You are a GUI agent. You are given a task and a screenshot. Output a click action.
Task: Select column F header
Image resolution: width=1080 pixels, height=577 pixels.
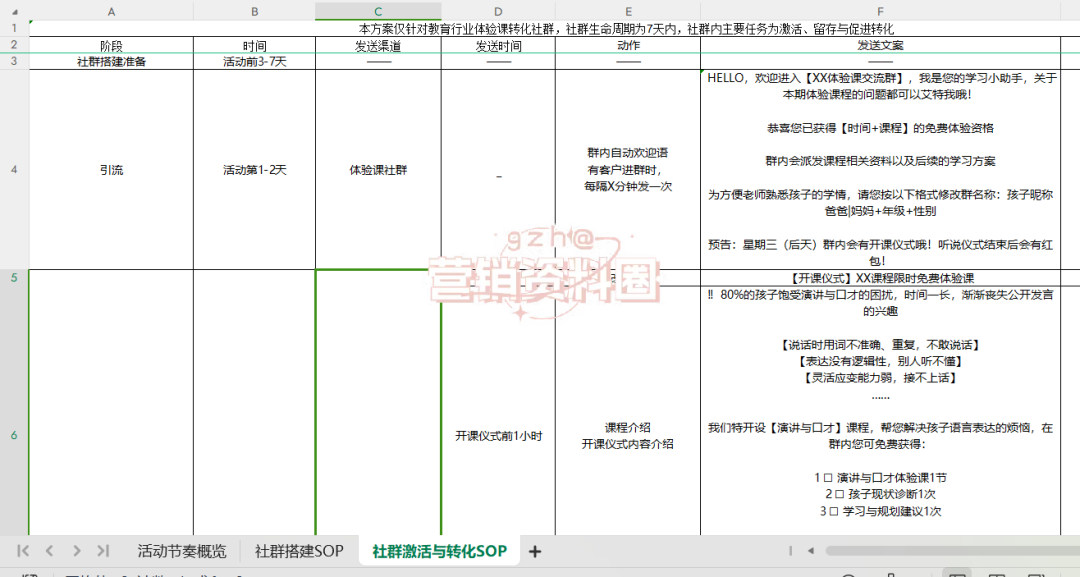coord(879,11)
